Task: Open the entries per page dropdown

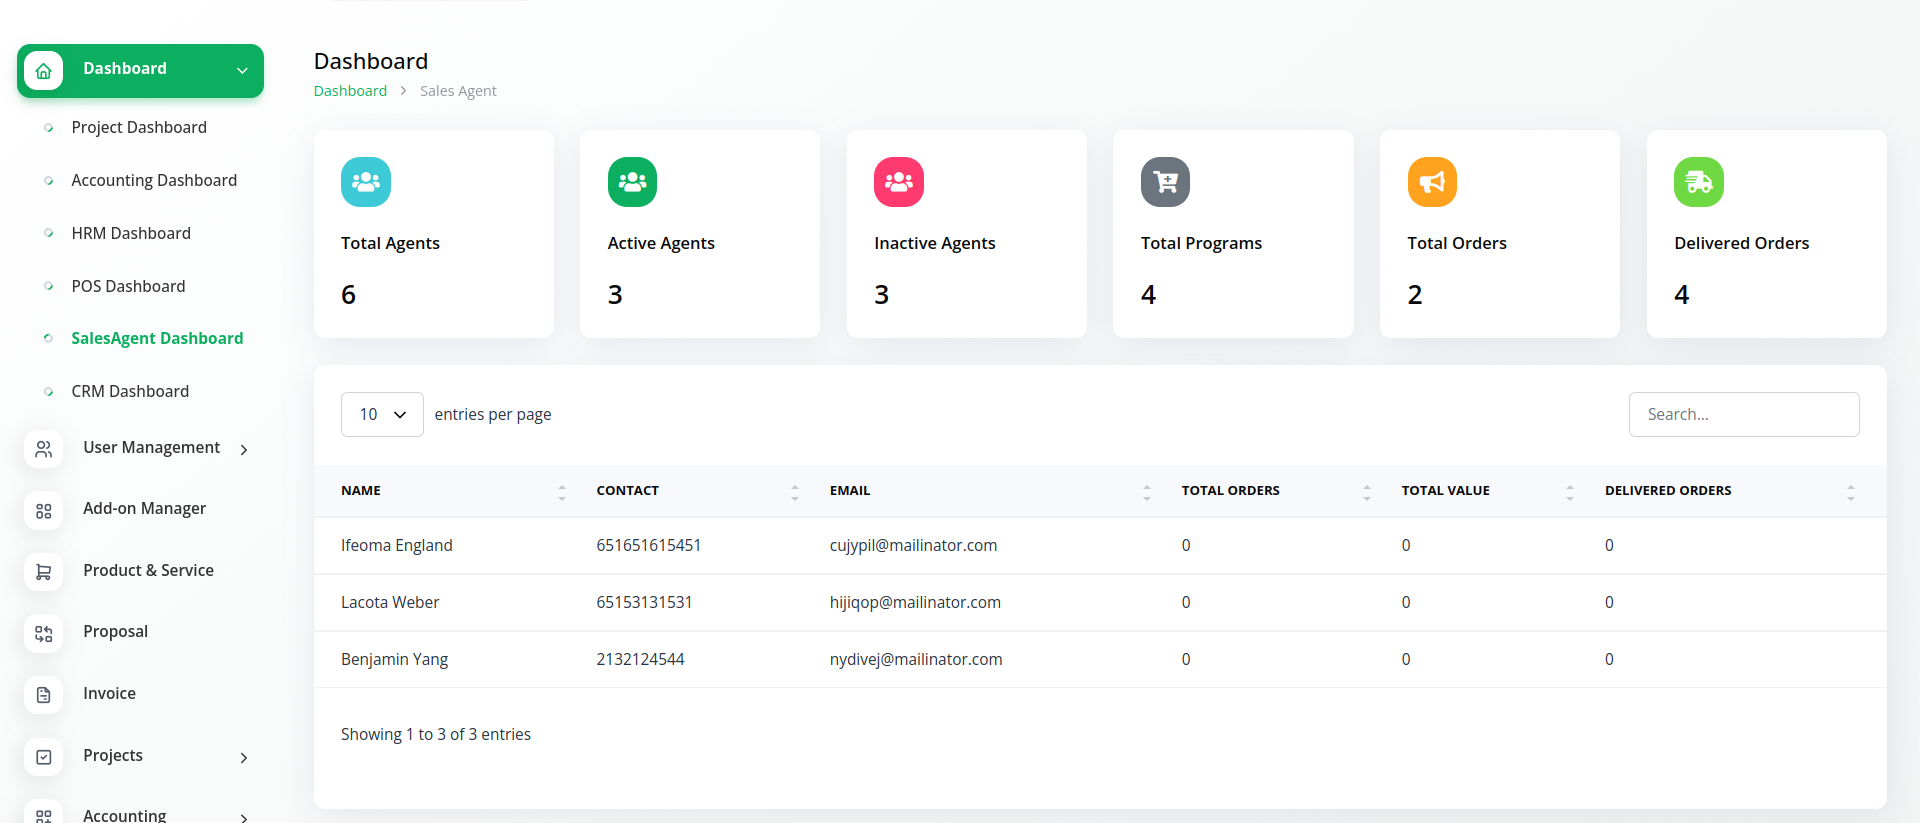Action: coord(382,414)
